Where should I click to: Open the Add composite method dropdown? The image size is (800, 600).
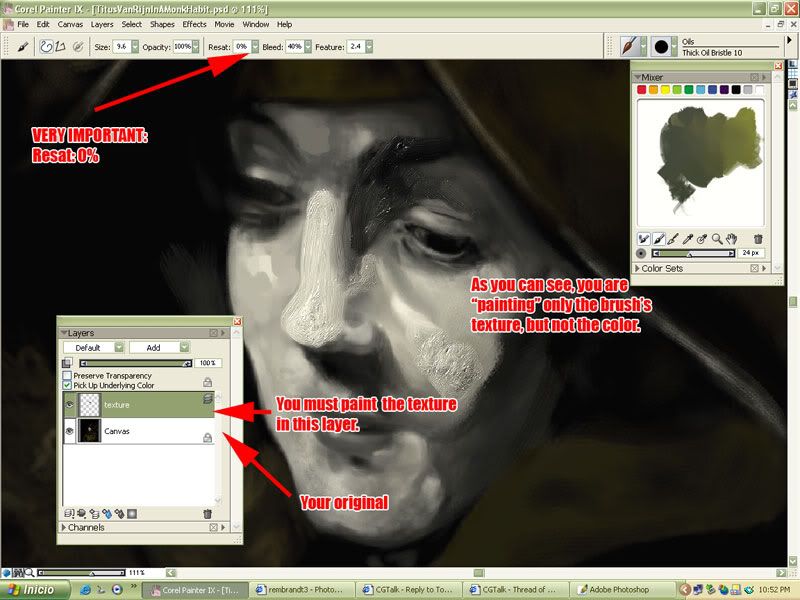pyautogui.click(x=186, y=347)
